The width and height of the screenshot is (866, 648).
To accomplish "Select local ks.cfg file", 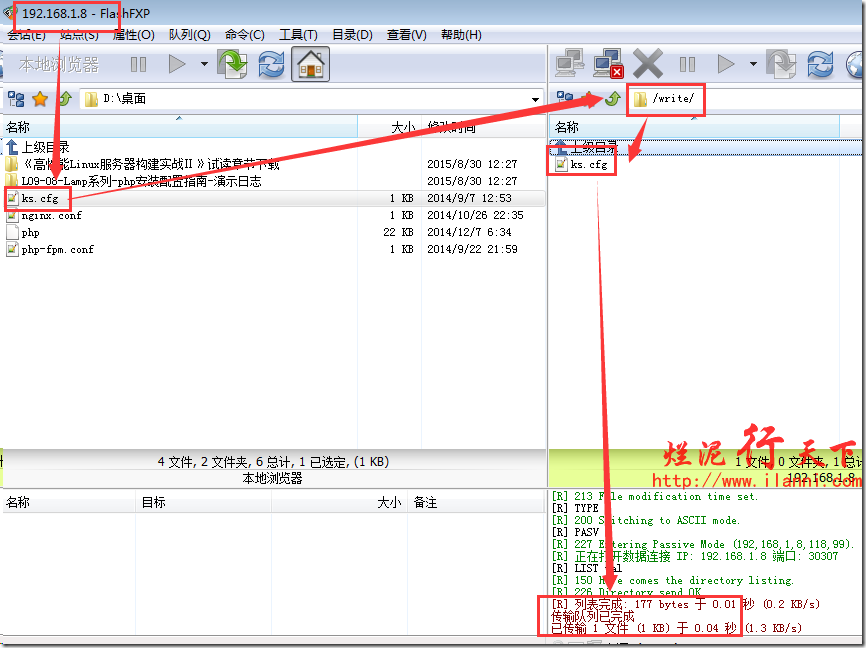I will point(33,198).
